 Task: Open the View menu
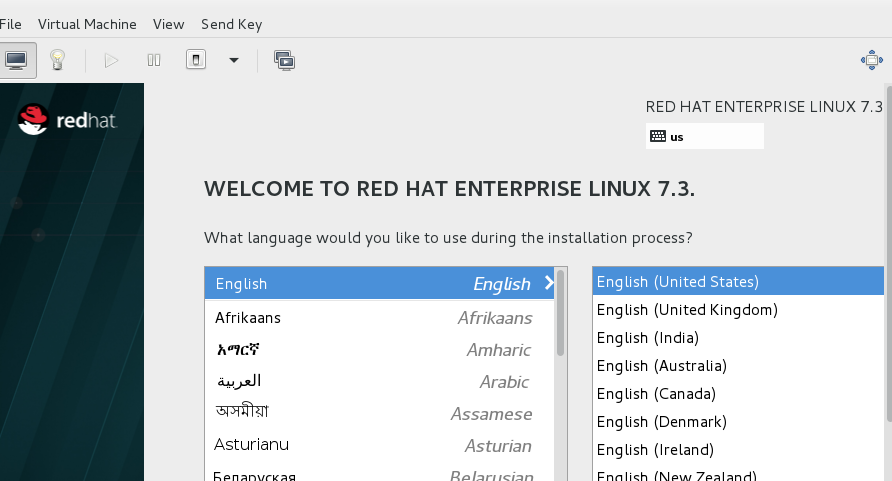pyautogui.click(x=168, y=24)
